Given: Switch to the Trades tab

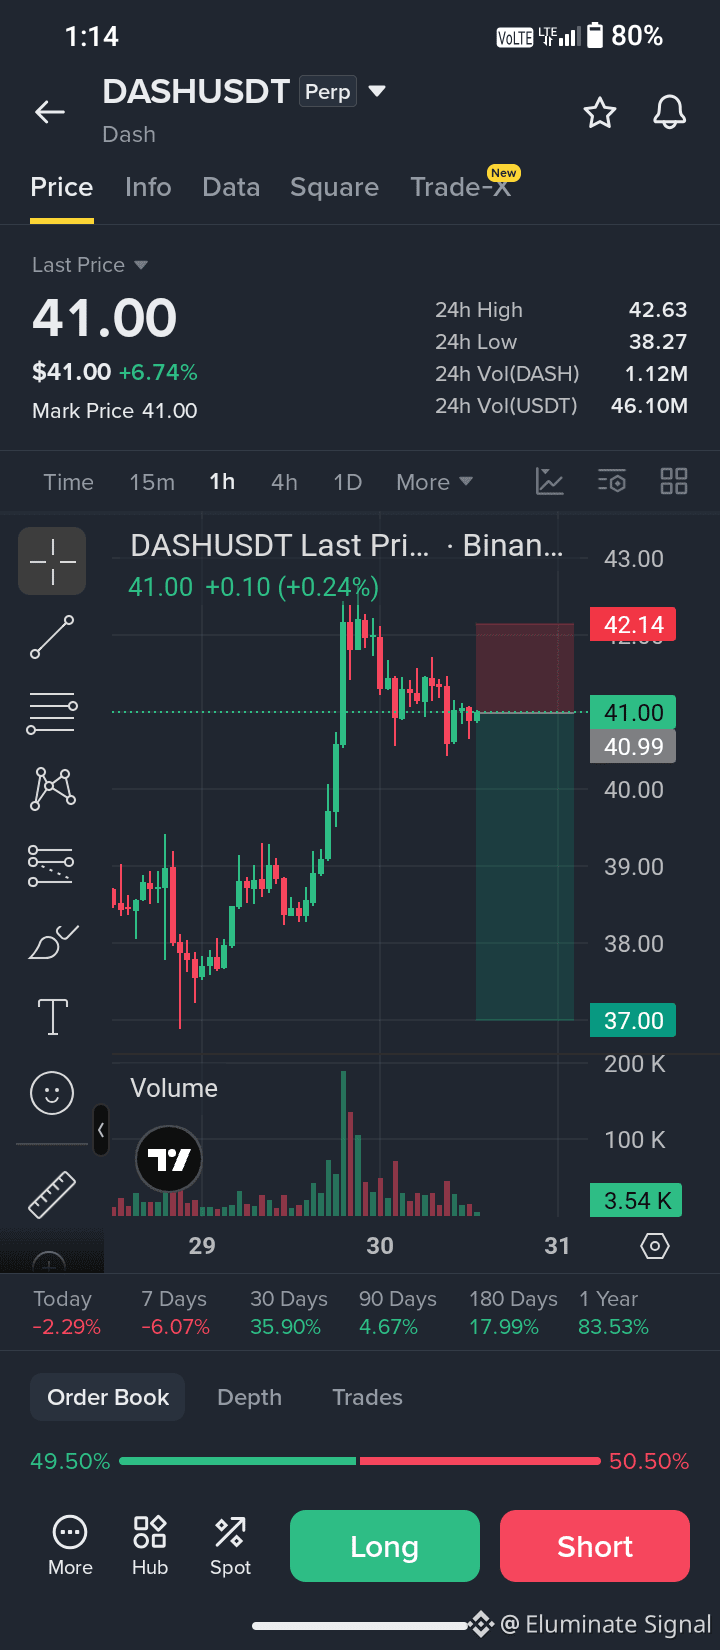Looking at the screenshot, I should (367, 1397).
